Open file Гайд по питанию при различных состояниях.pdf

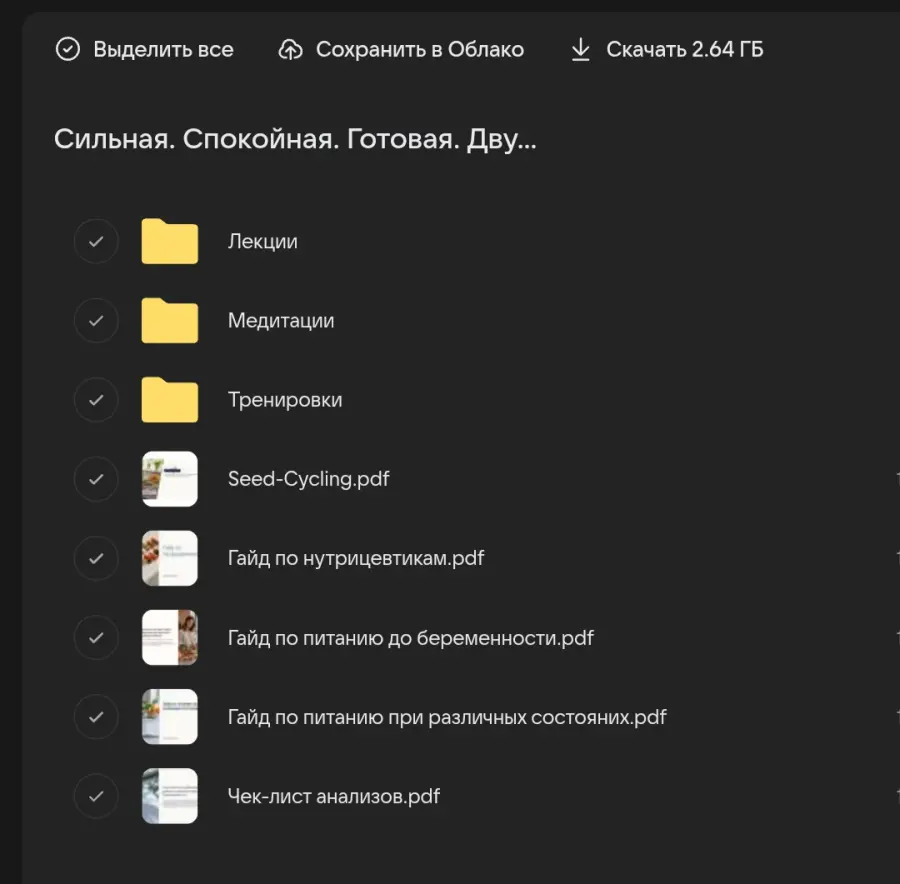pos(446,717)
